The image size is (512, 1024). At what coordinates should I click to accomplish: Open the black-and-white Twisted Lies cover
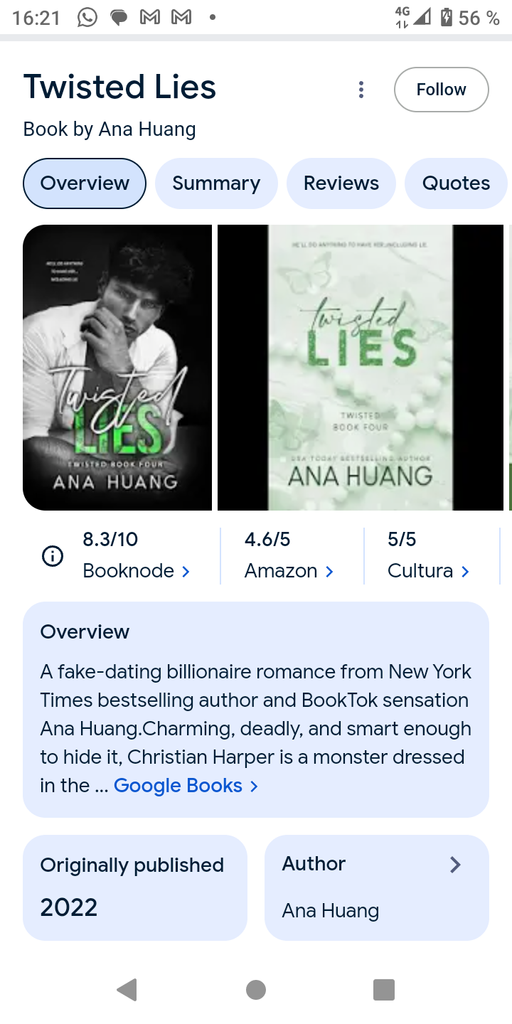[x=118, y=368]
